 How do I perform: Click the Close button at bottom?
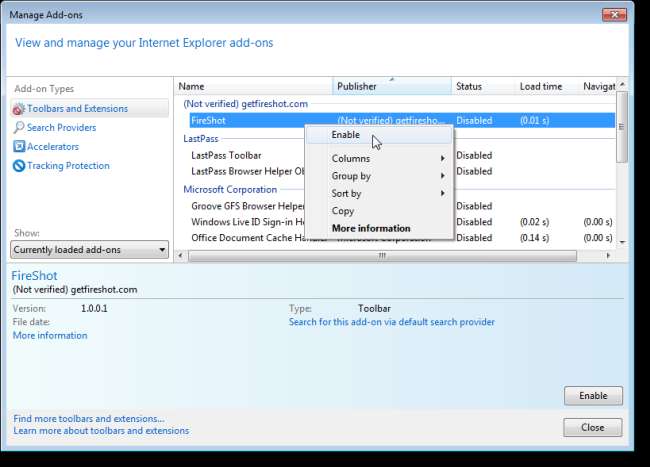pyautogui.click(x=593, y=427)
